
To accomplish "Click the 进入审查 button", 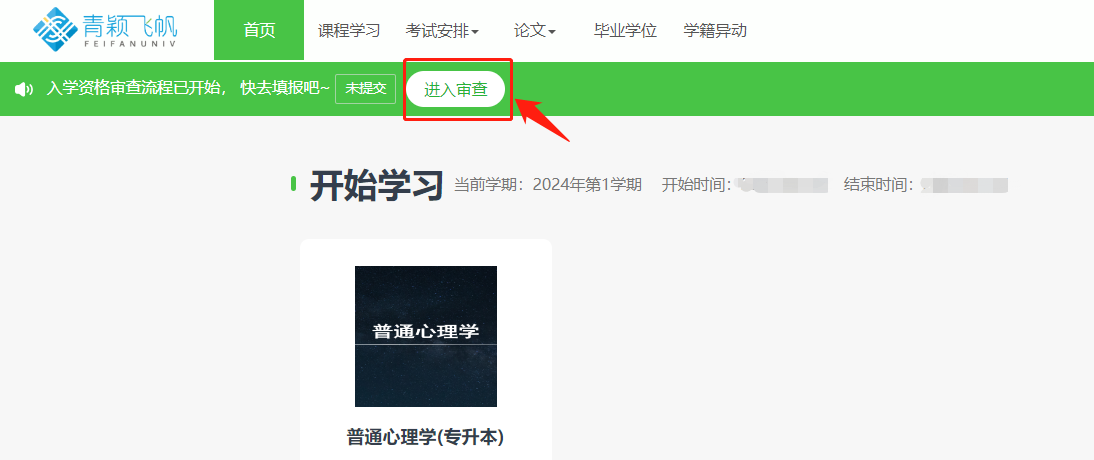I will click(456, 89).
